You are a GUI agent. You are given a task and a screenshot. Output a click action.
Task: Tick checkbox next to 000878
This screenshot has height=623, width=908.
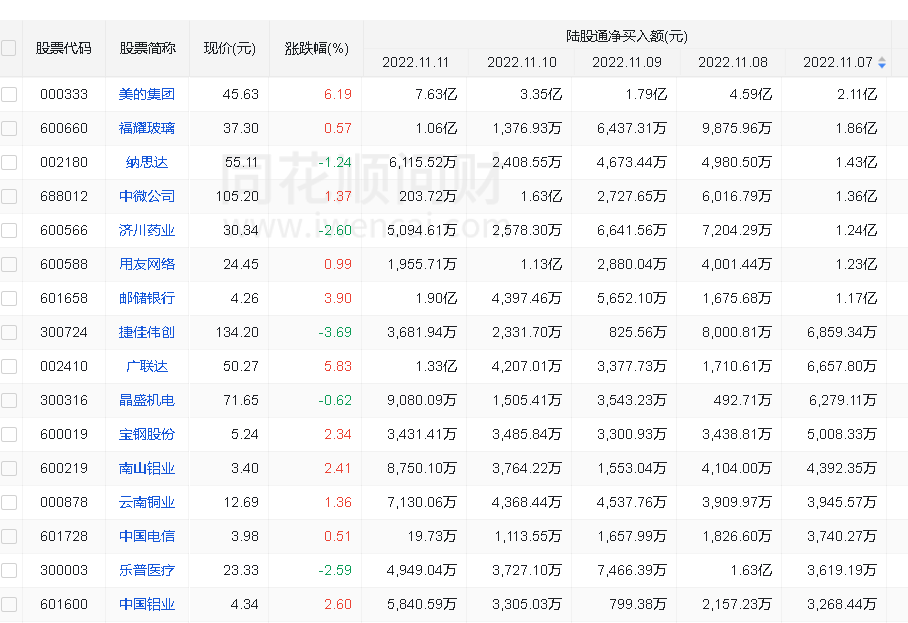tap(9, 503)
